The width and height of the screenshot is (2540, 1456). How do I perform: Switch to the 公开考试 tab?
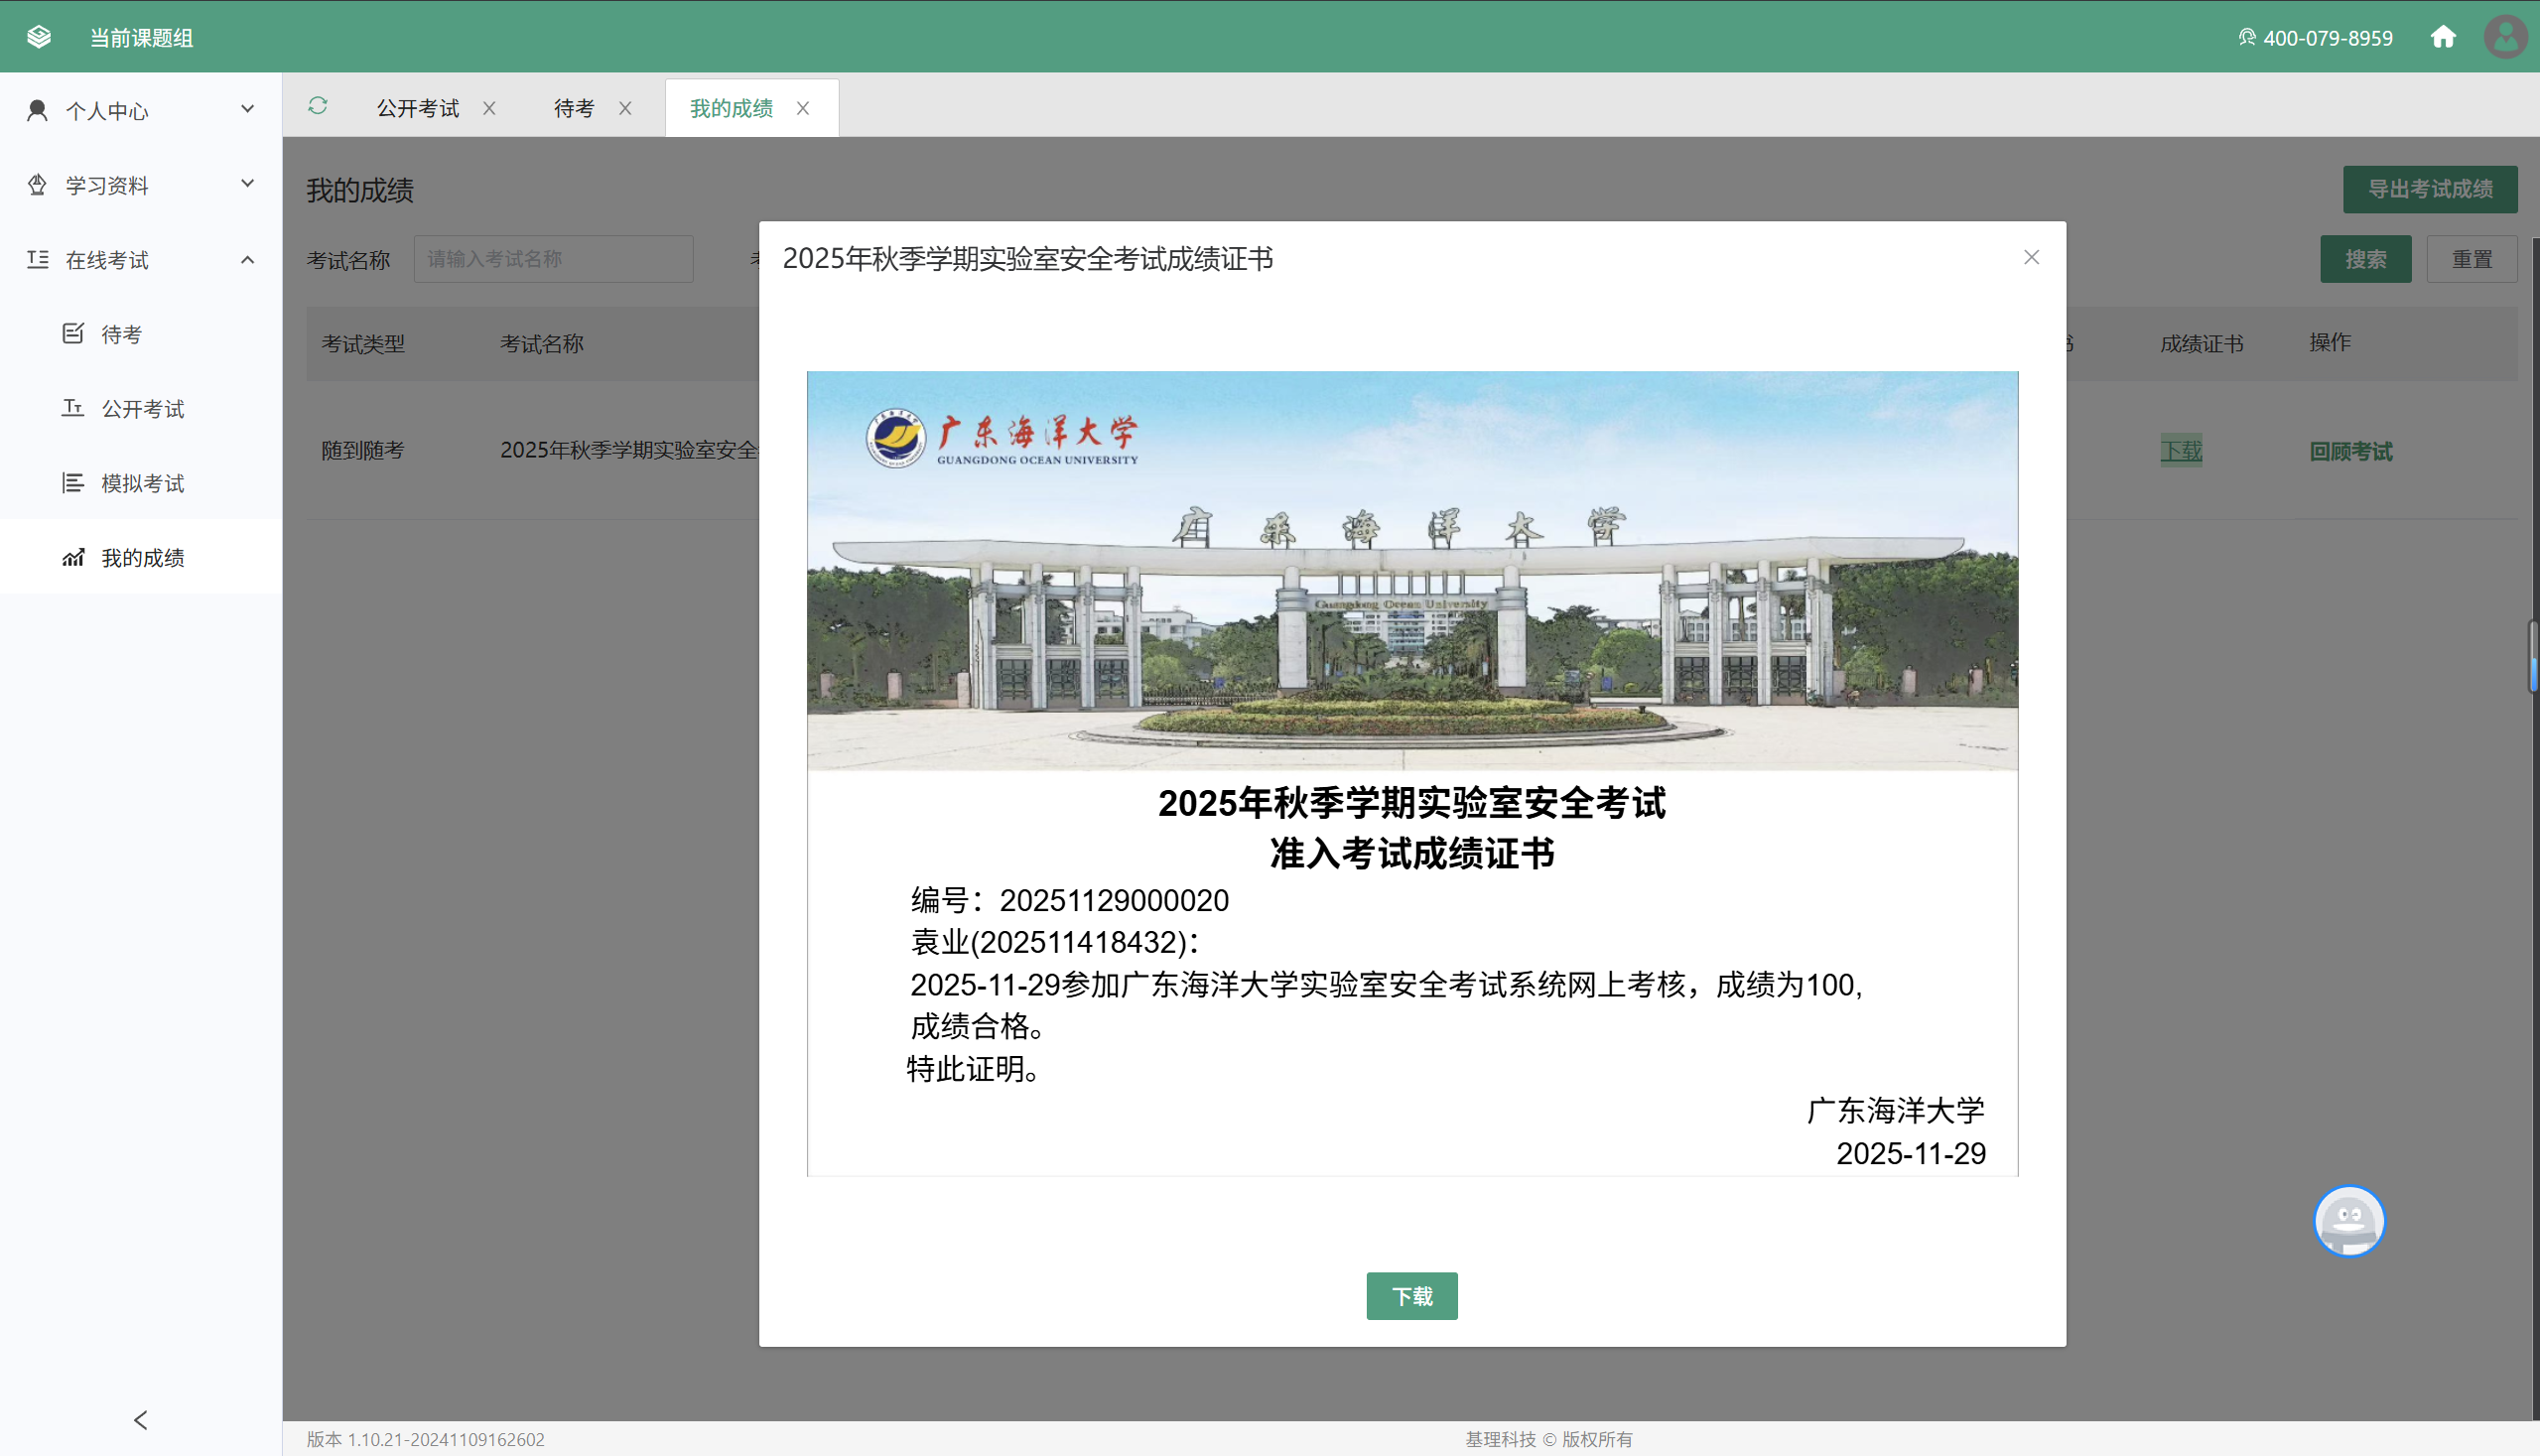click(417, 108)
